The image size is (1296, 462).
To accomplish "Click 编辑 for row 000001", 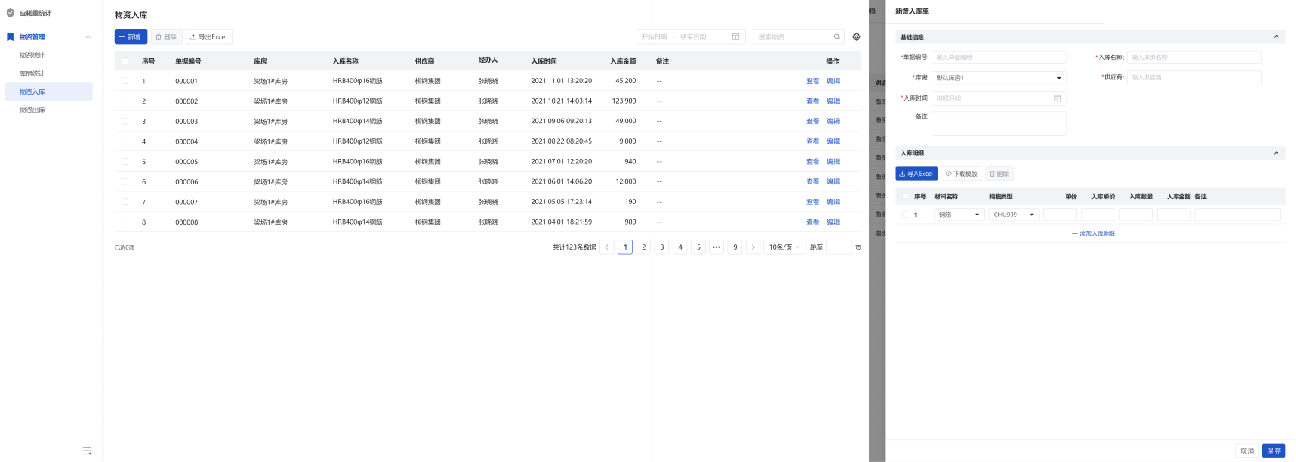I will coord(833,81).
